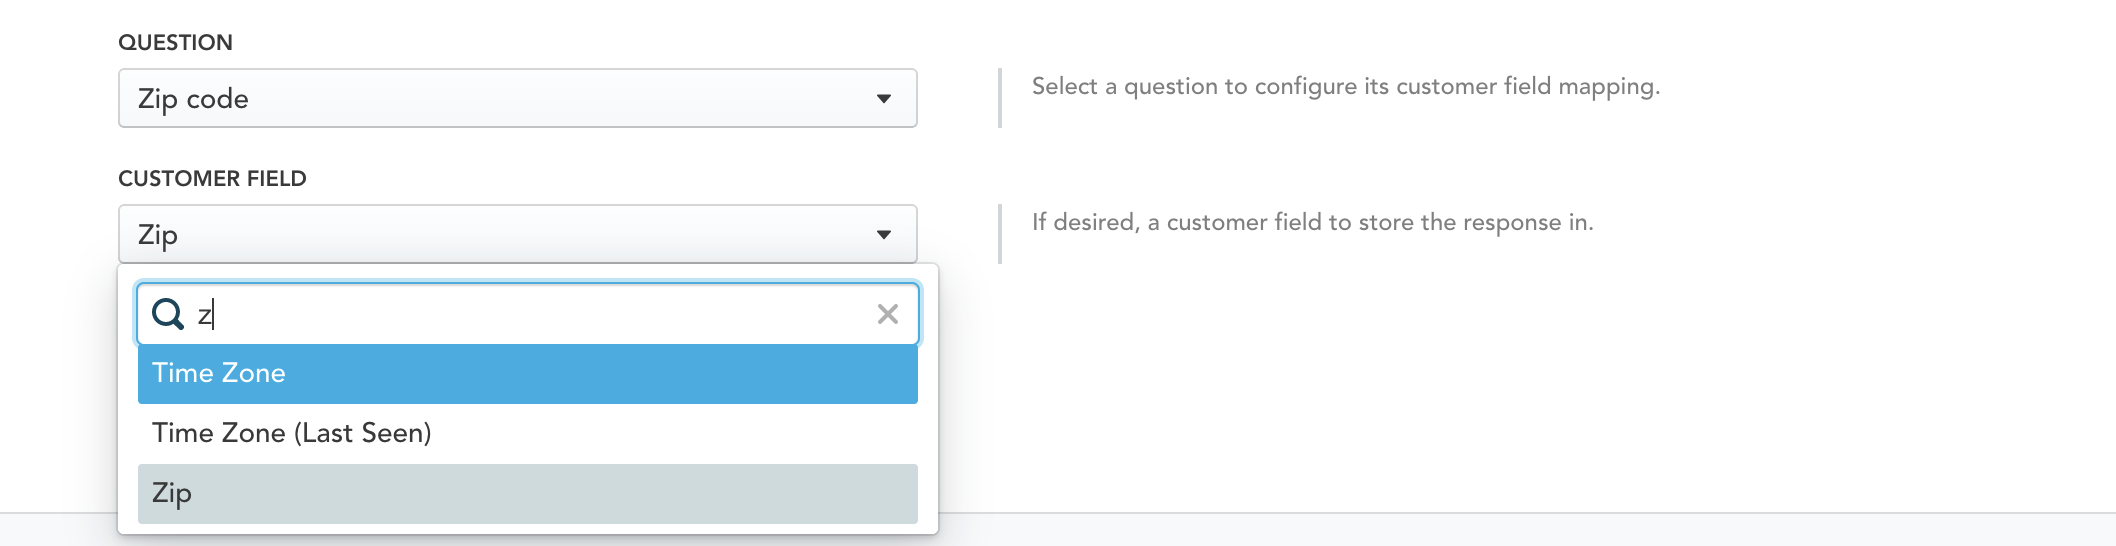Click the QUESTION field label
The image size is (2116, 546).
175,42
